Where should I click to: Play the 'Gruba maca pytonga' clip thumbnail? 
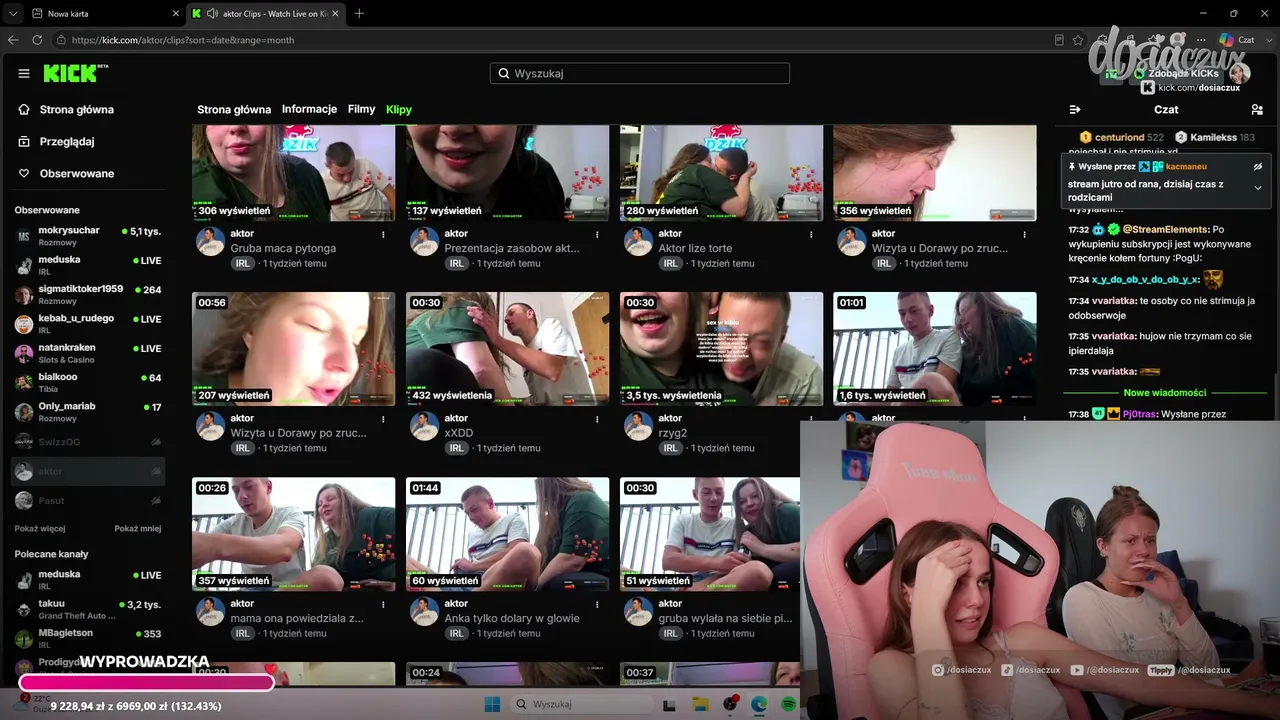(x=293, y=173)
